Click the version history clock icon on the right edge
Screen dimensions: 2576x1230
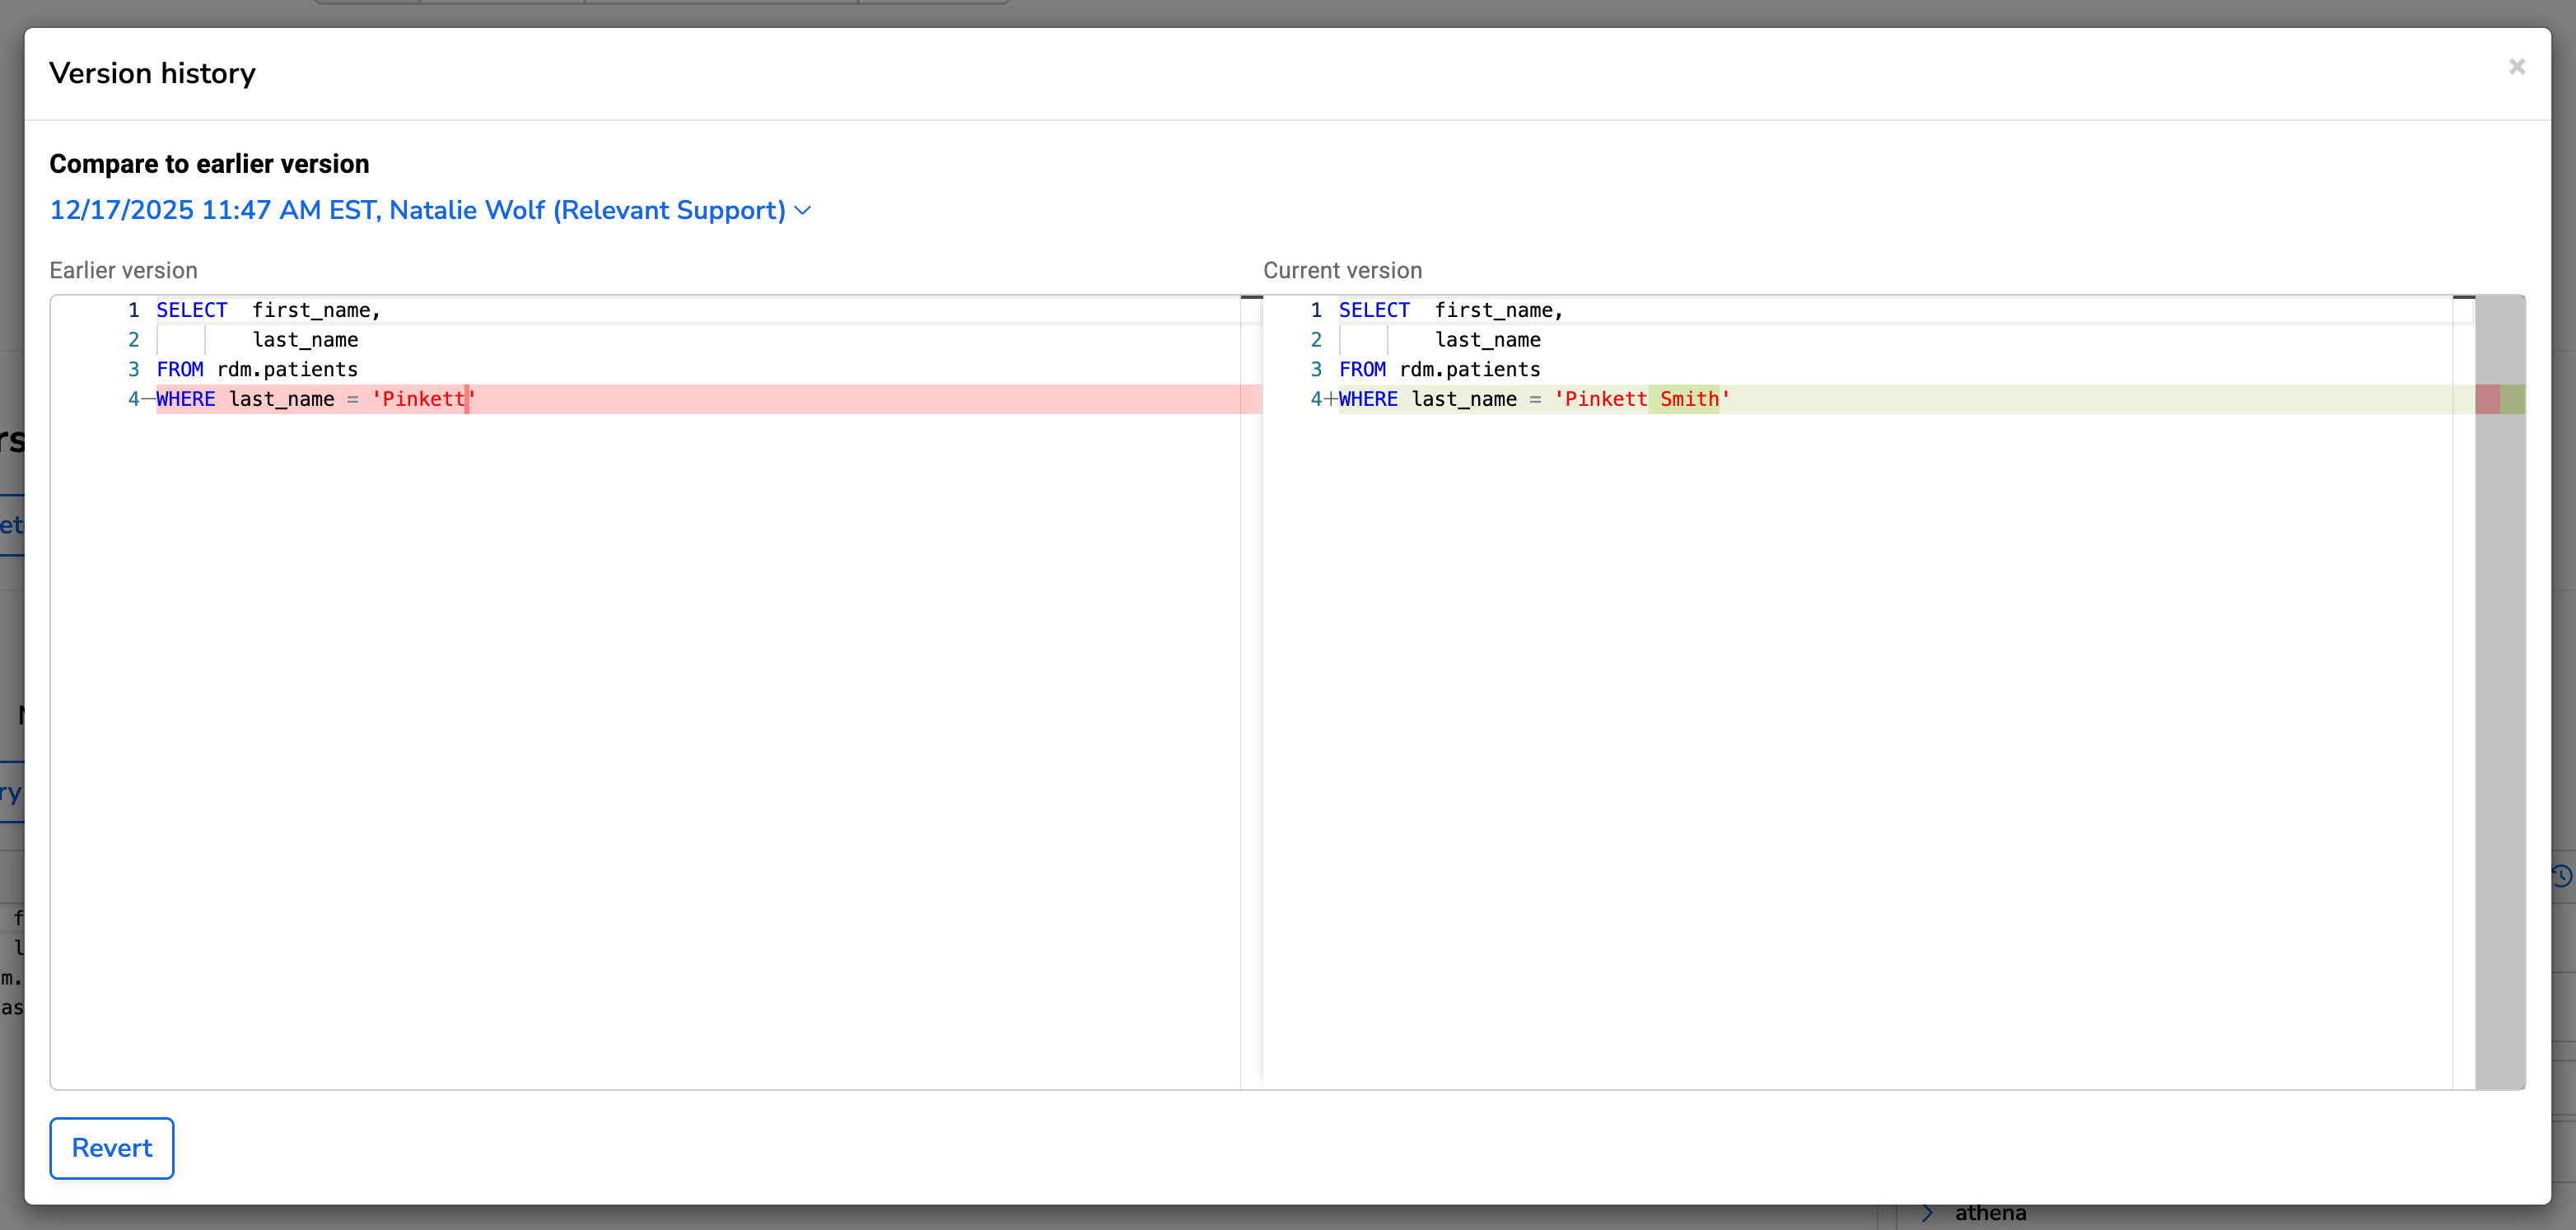[2563, 875]
